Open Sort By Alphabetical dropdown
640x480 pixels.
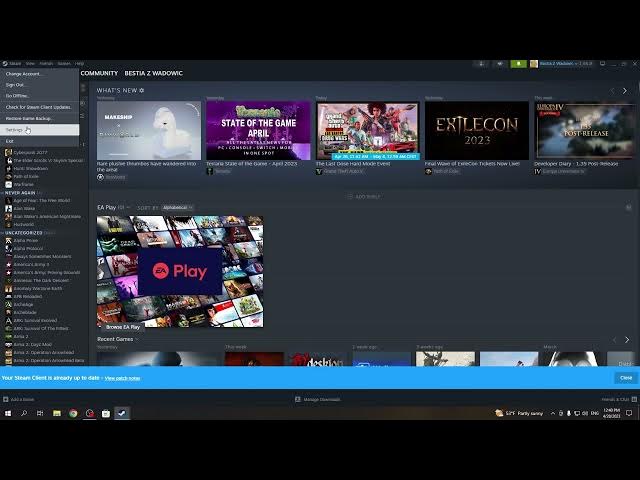(x=178, y=208)
